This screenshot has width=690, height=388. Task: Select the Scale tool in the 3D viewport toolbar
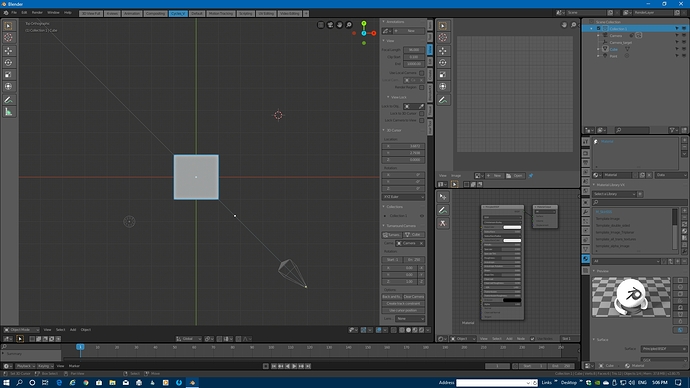pos(8,74)
